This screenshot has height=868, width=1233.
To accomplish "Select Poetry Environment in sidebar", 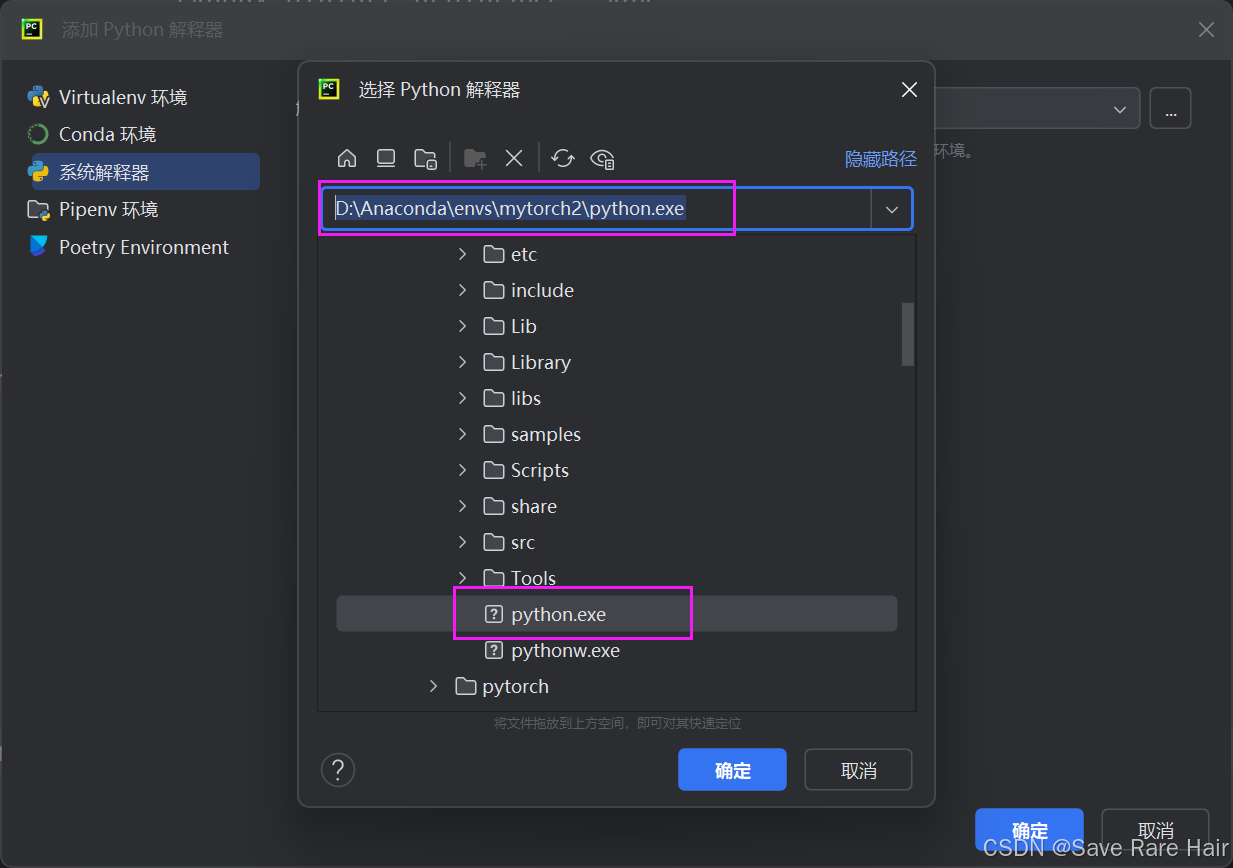I will click(144, 247).
